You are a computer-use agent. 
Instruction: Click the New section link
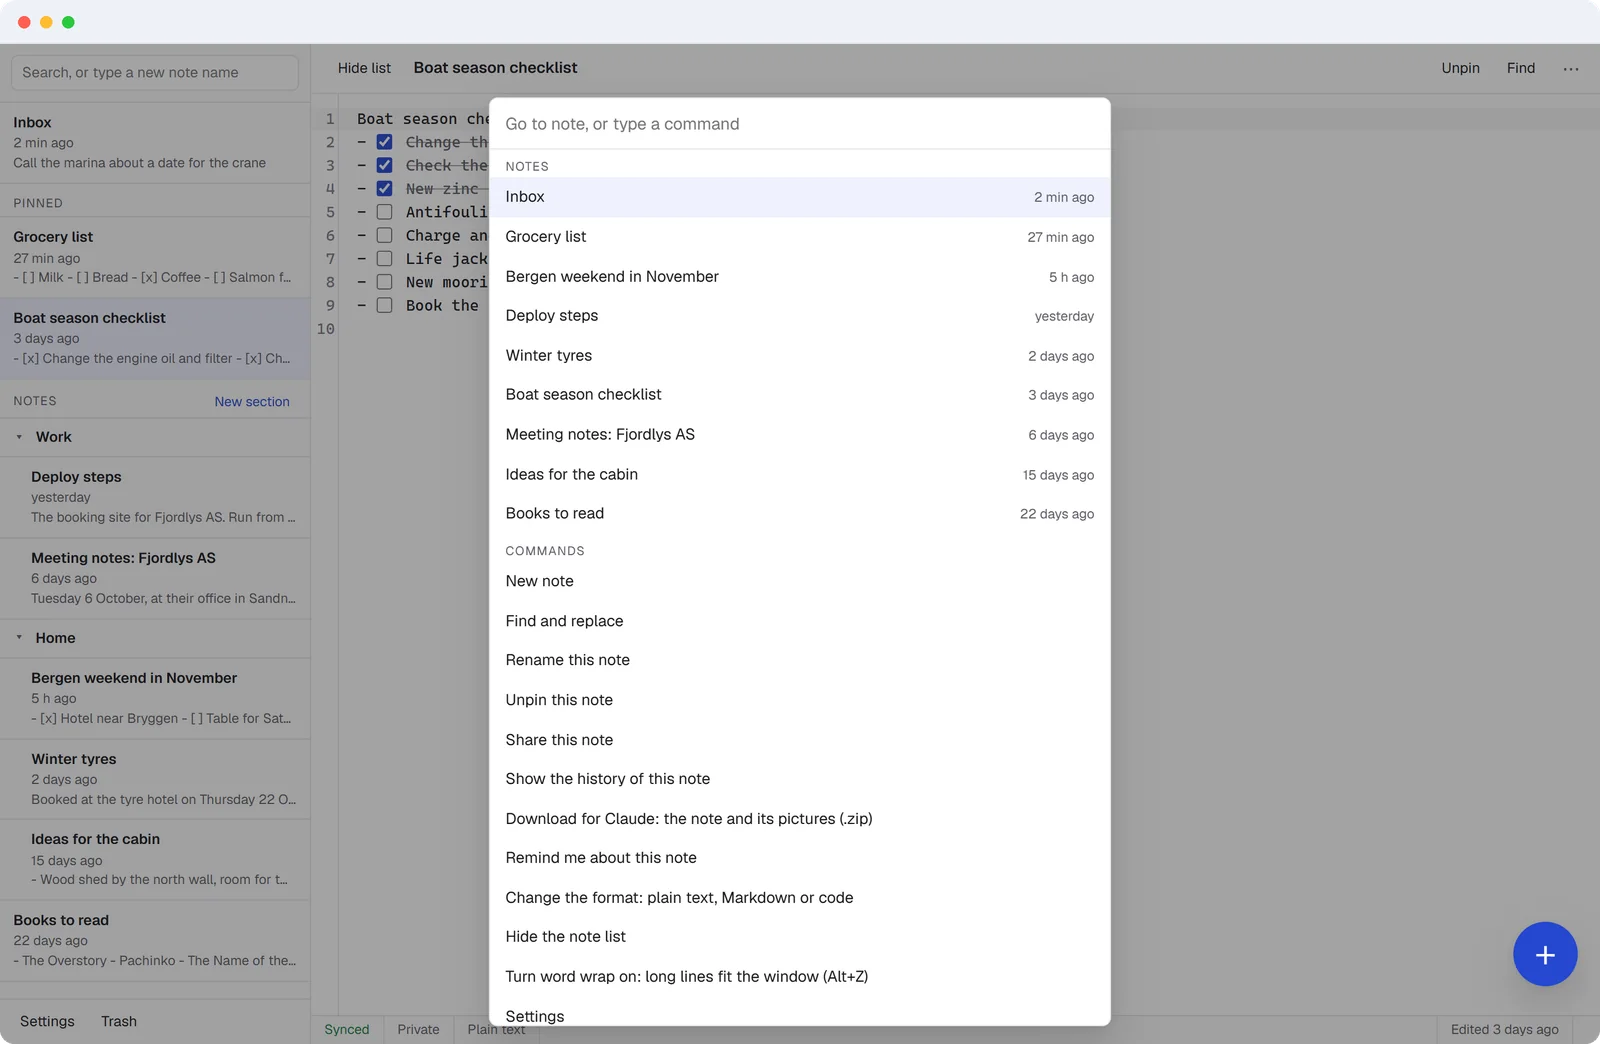(x=252, y=401)
